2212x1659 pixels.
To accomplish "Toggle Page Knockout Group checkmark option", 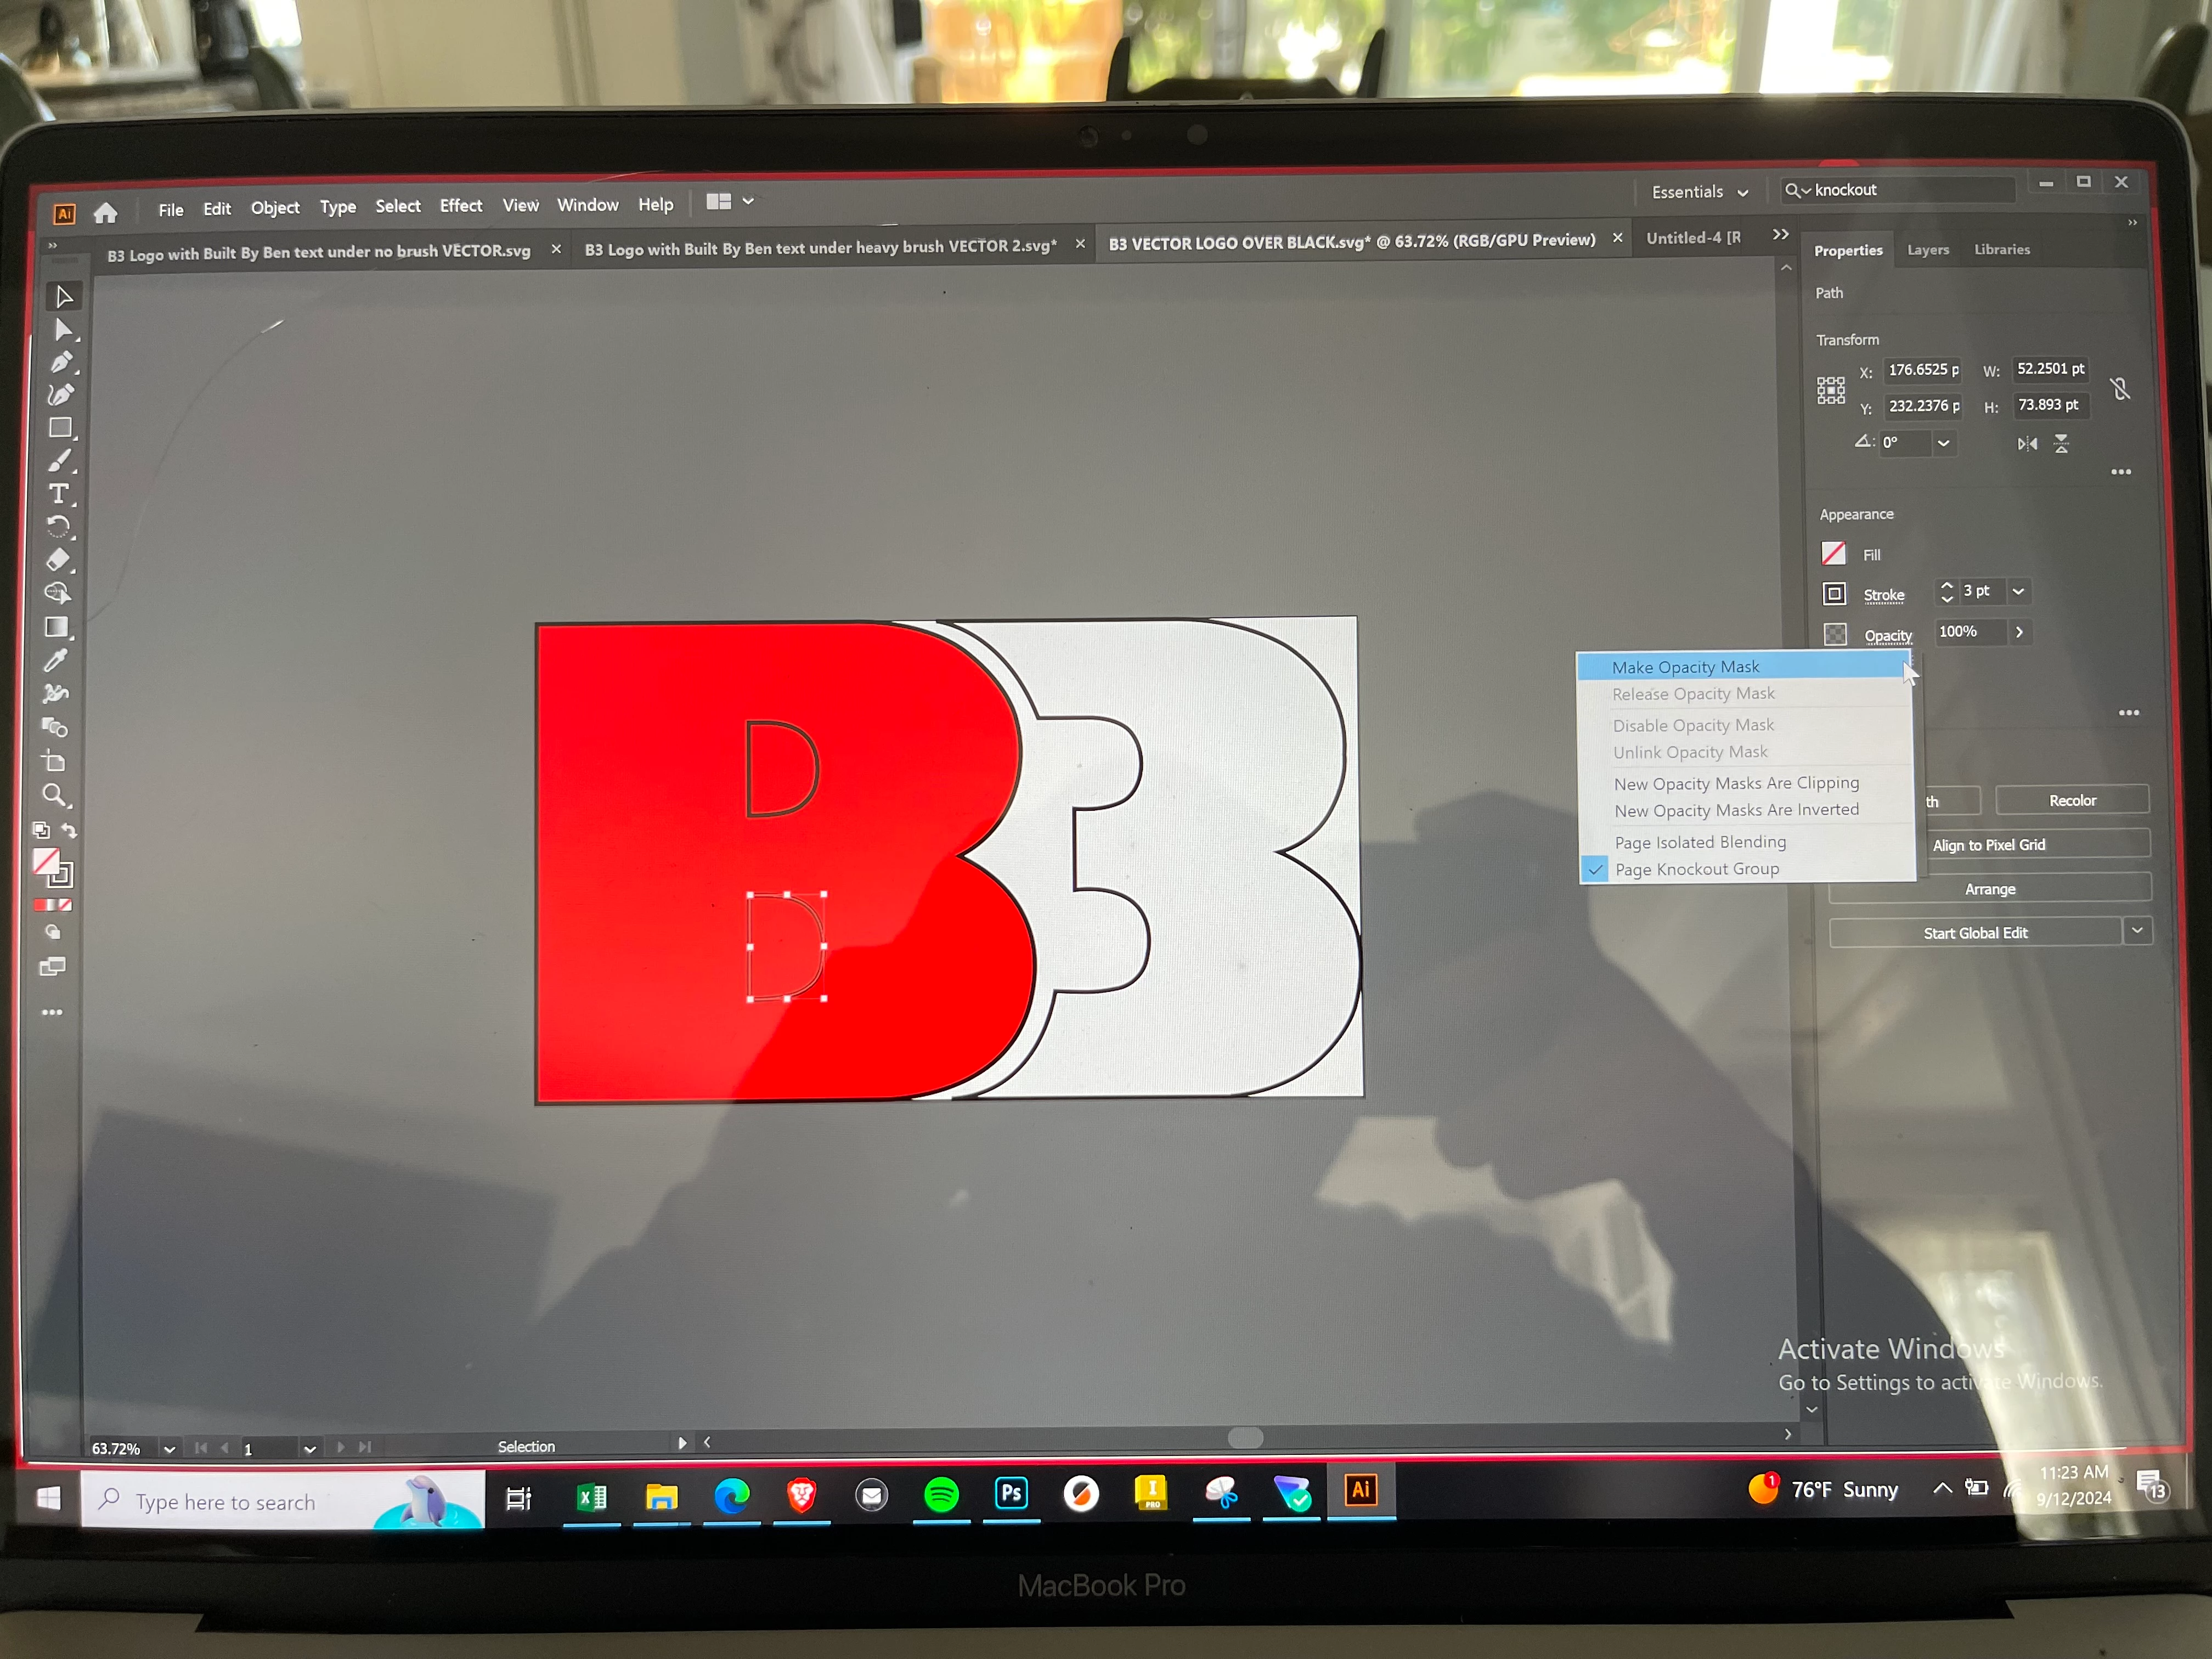I will (1697, 870).
